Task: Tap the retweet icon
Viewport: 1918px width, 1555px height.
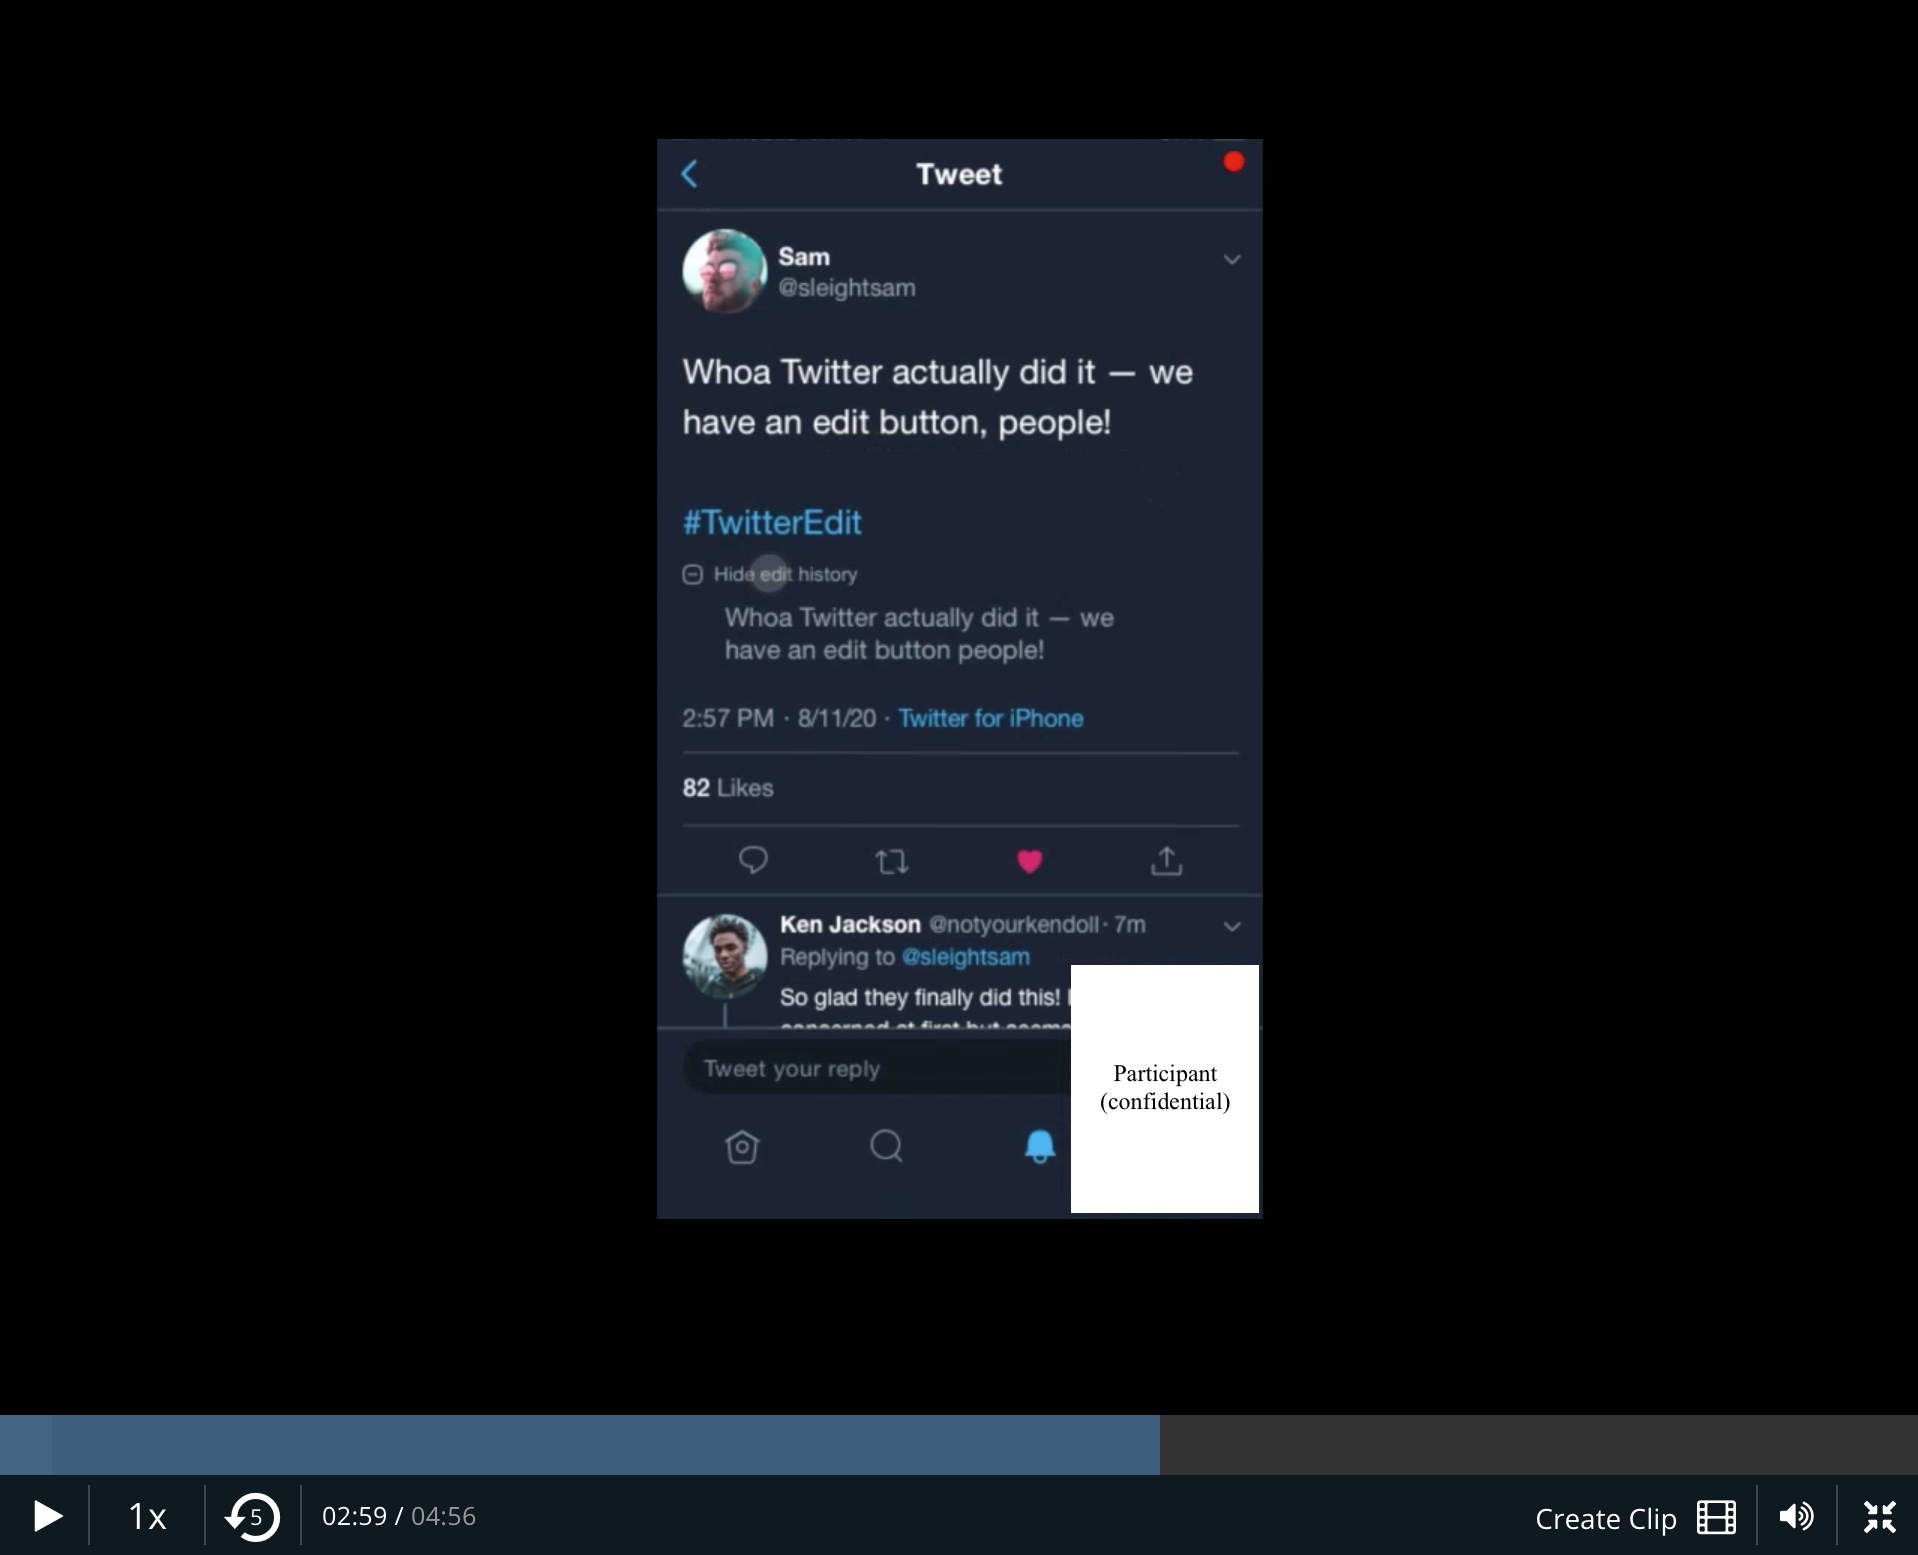Action: click(892, 861)
